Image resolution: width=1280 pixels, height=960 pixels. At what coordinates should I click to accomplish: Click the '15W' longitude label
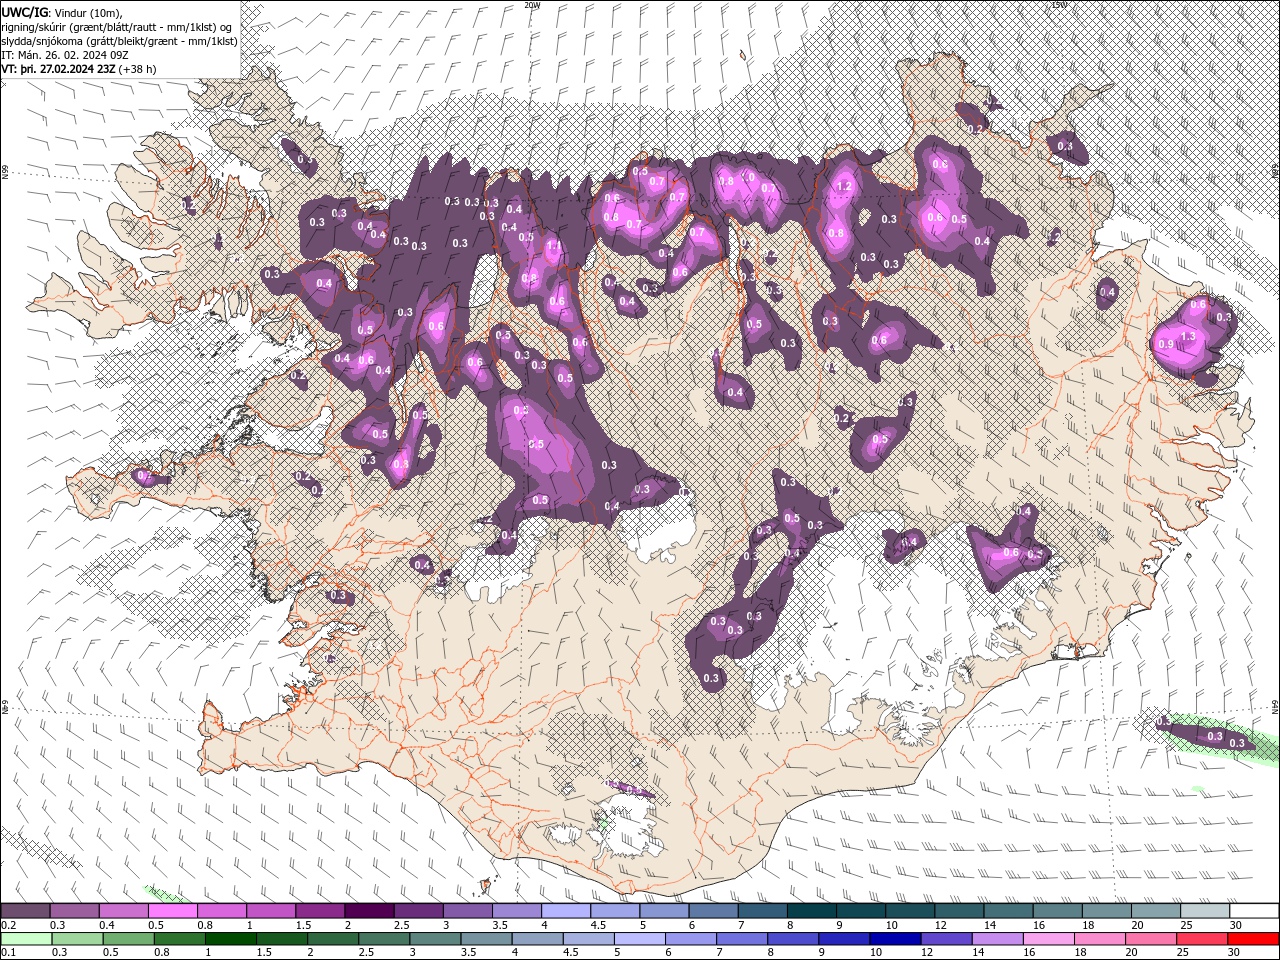tap(1059, 5)
